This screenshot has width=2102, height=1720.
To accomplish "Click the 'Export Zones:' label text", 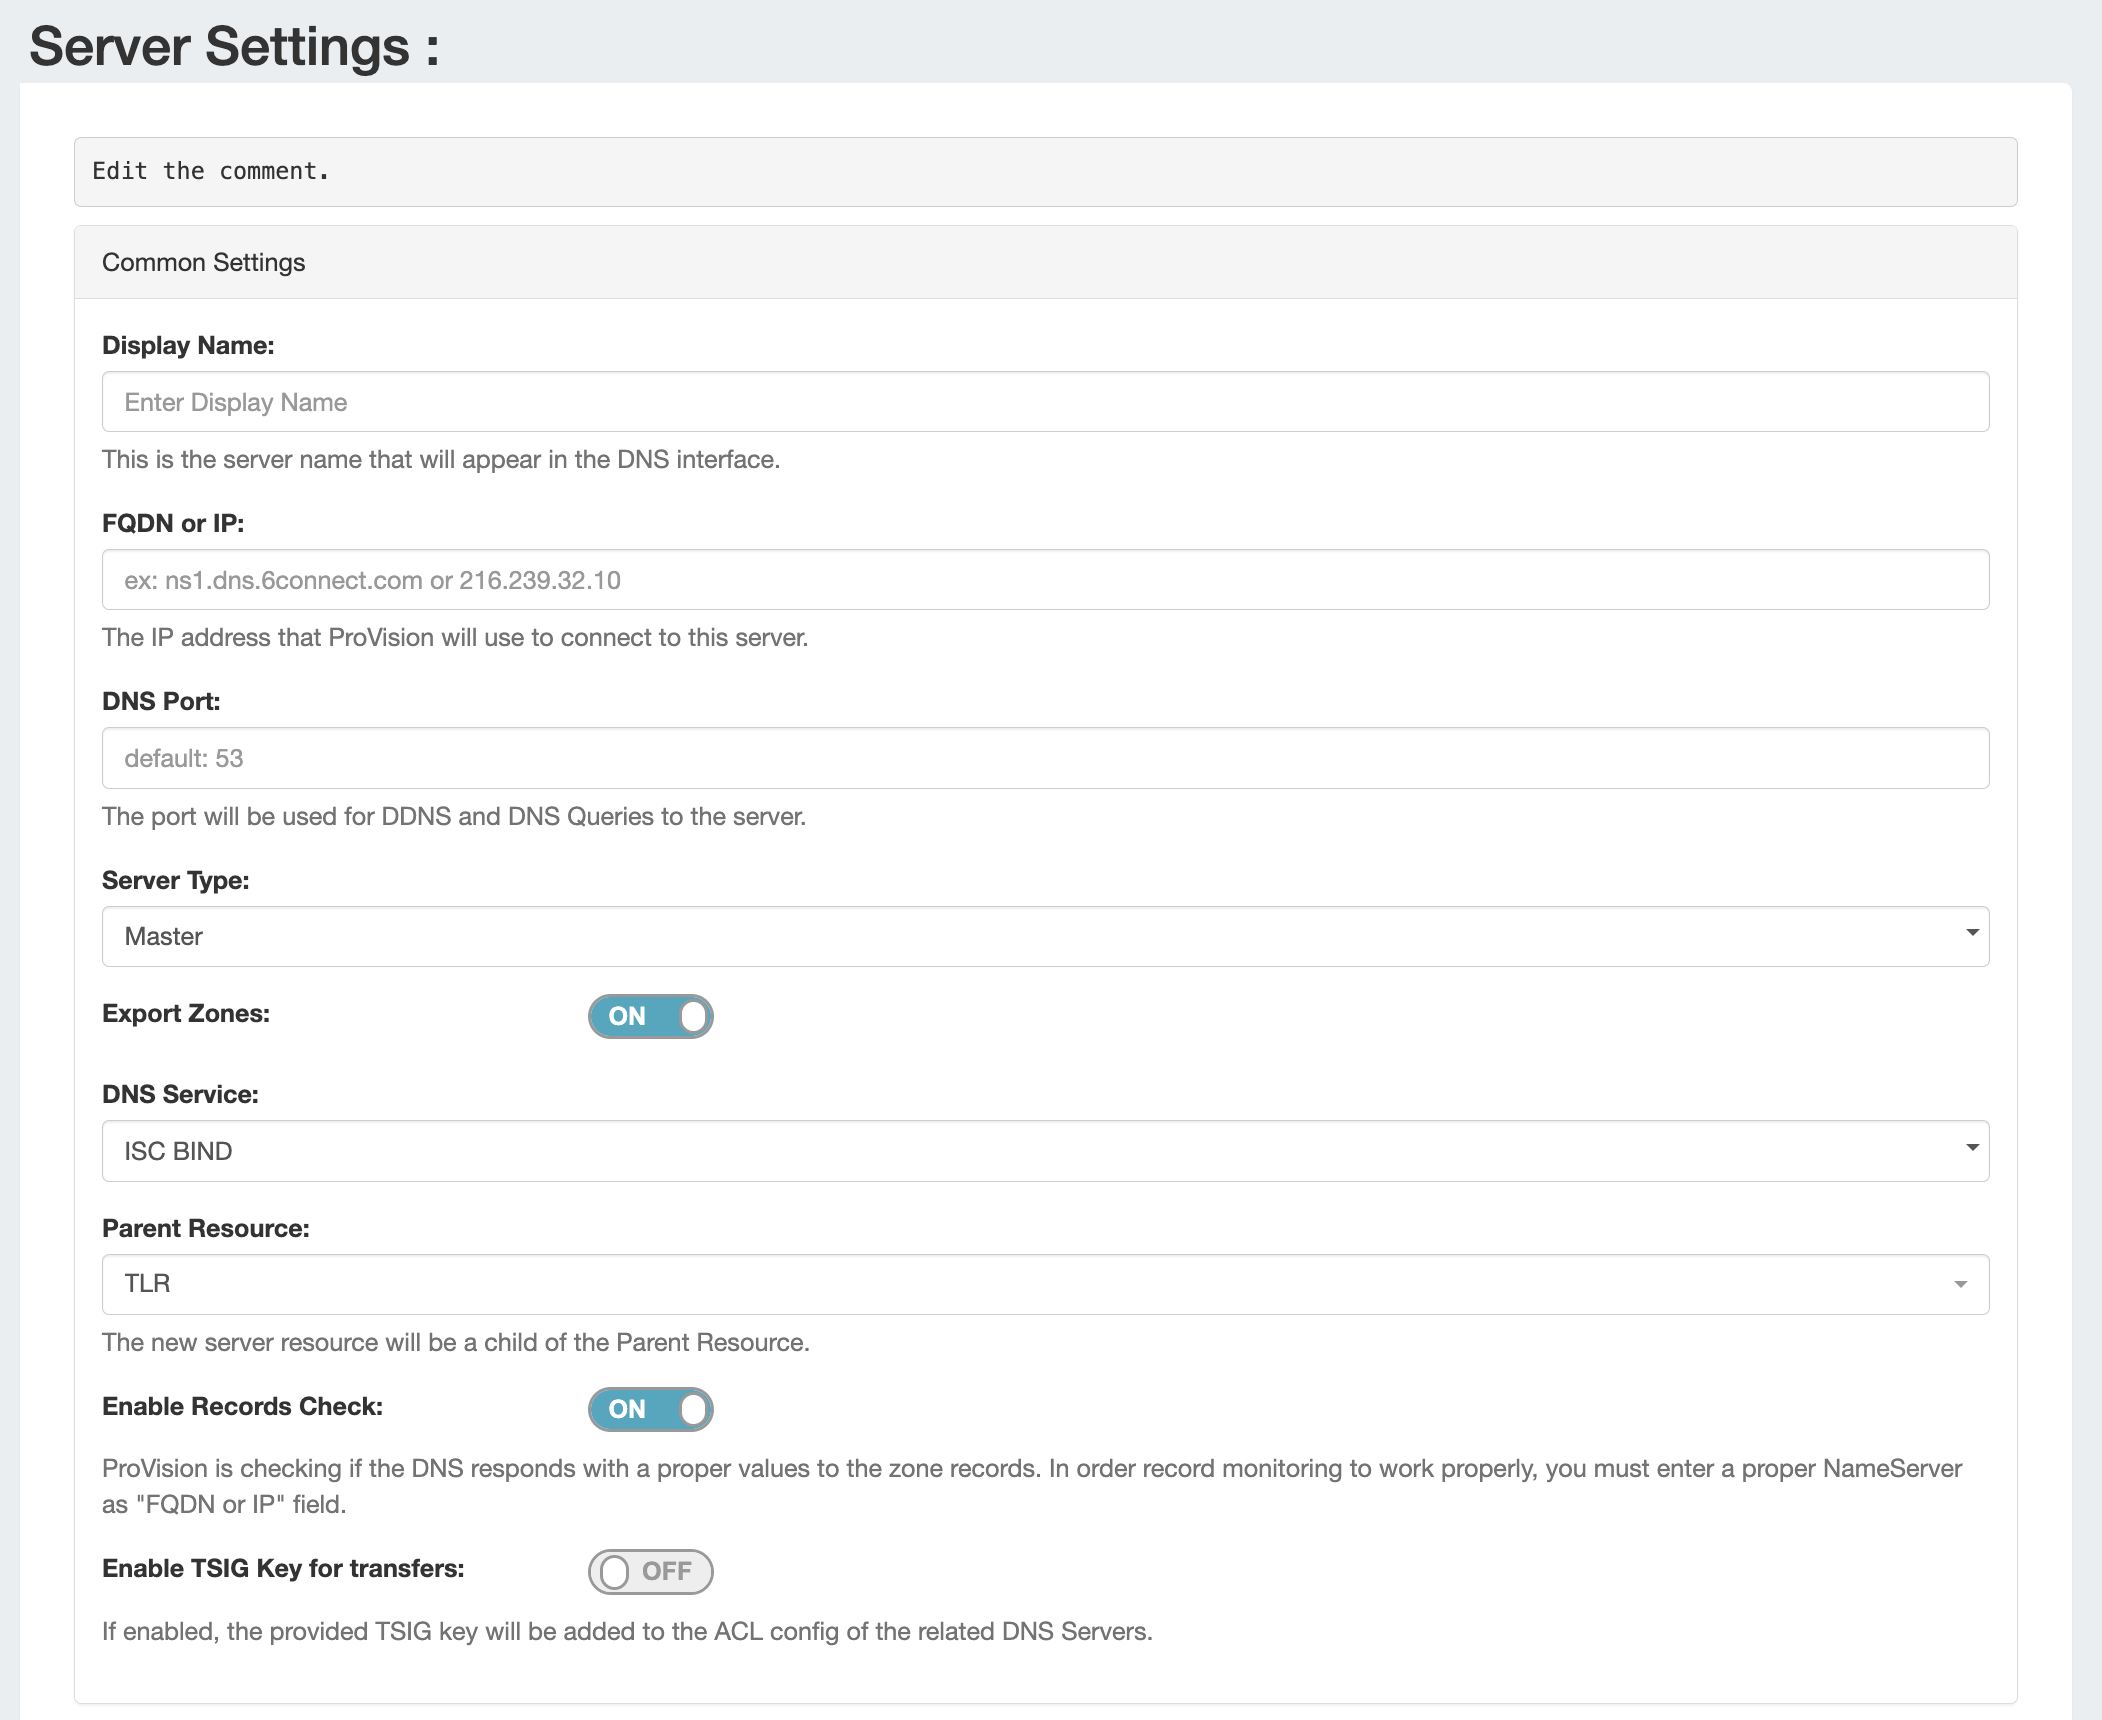I will pos(186,1013).
